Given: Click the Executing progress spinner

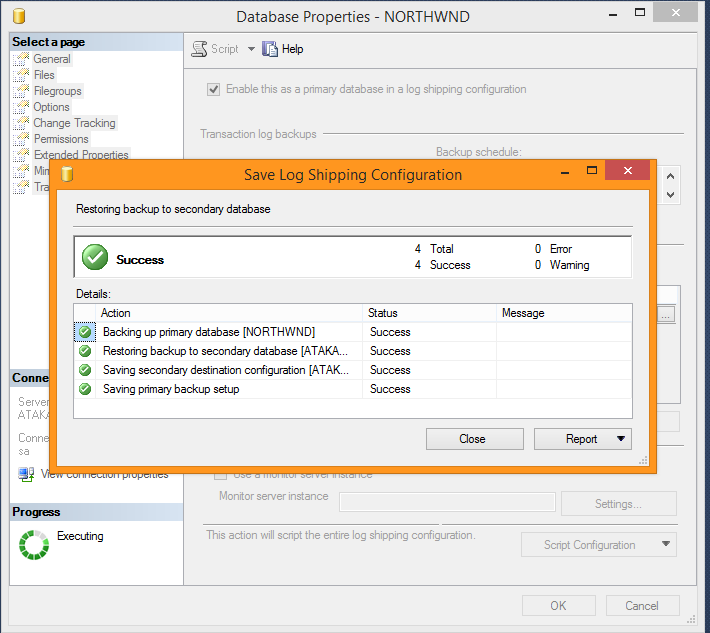Looking at the screenshot, I should coord(34,544).
